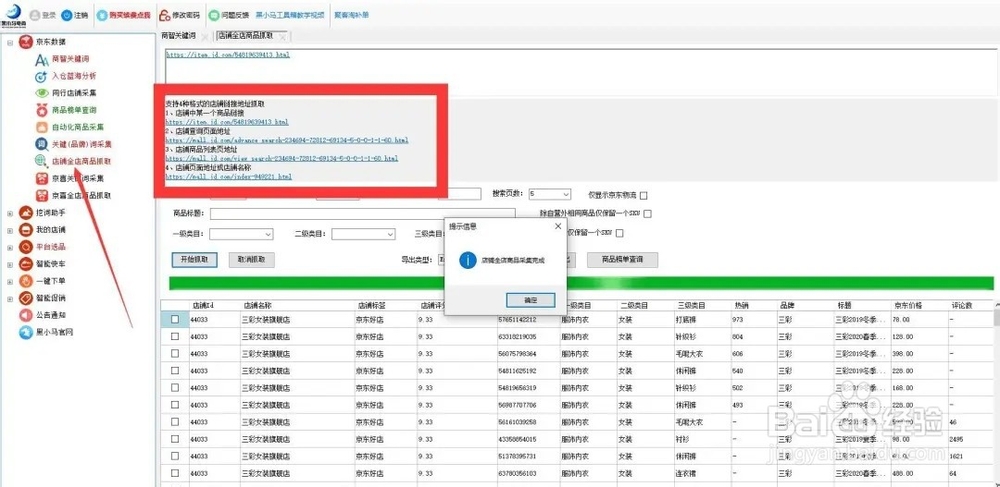
Task: Collapse the 京东数据 tree node
Action: [10, 43]
